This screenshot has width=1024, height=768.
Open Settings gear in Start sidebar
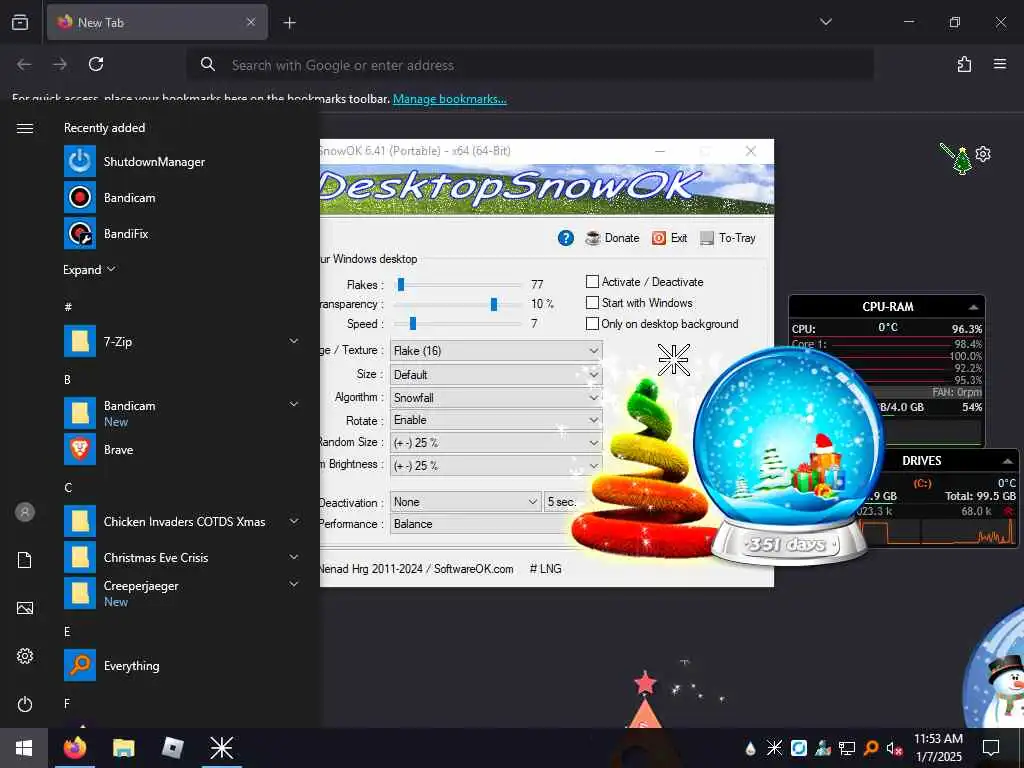(25, 656)
